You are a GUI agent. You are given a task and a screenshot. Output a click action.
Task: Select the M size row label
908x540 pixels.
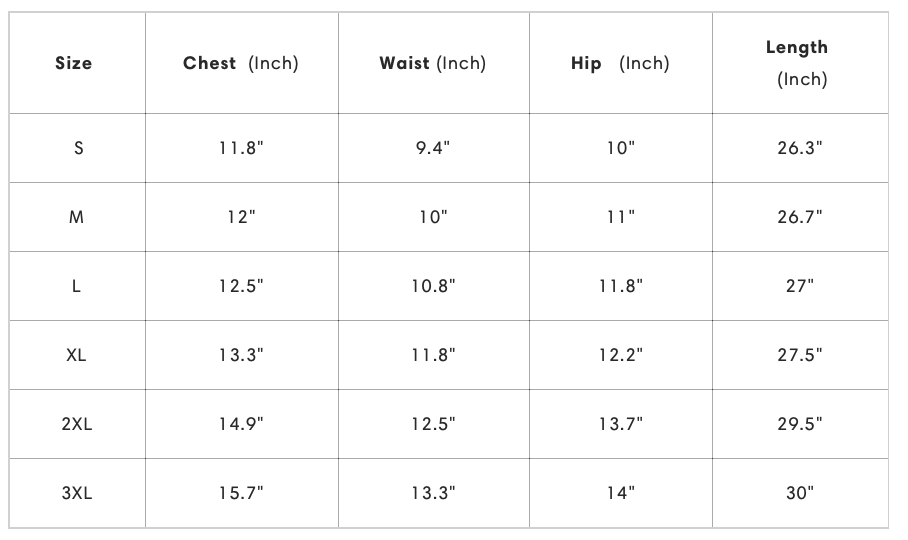click(x=76, y=217)
